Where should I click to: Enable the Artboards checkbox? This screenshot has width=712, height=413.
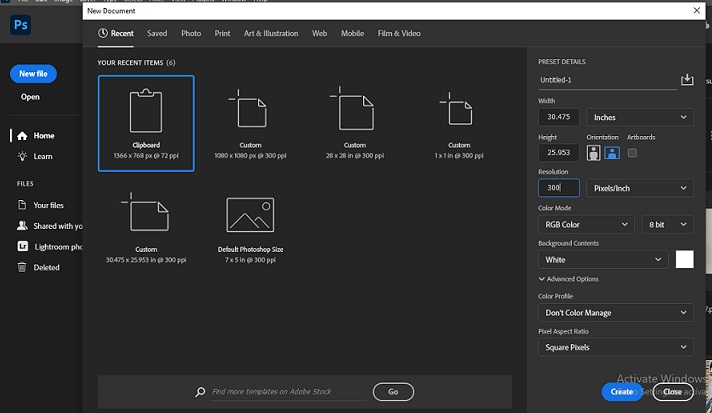[632, 153]
